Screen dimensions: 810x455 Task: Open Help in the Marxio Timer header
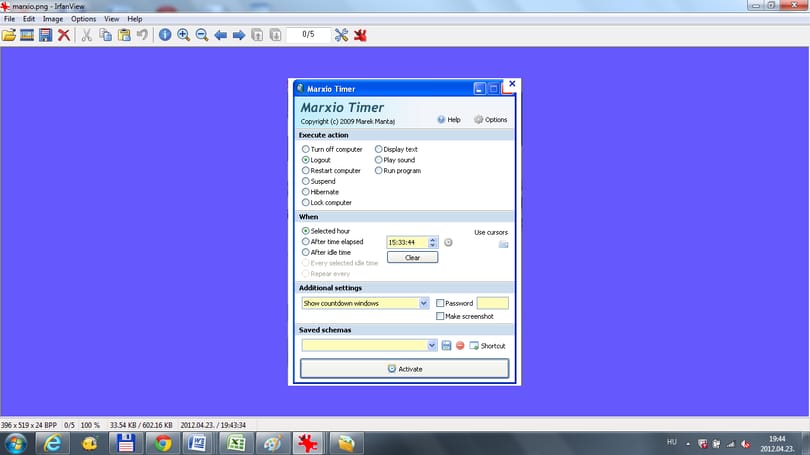[448, 119]
